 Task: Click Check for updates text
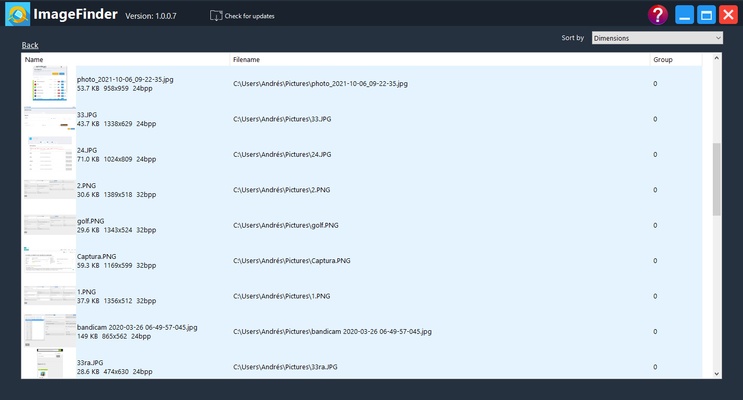pos(249,16)
